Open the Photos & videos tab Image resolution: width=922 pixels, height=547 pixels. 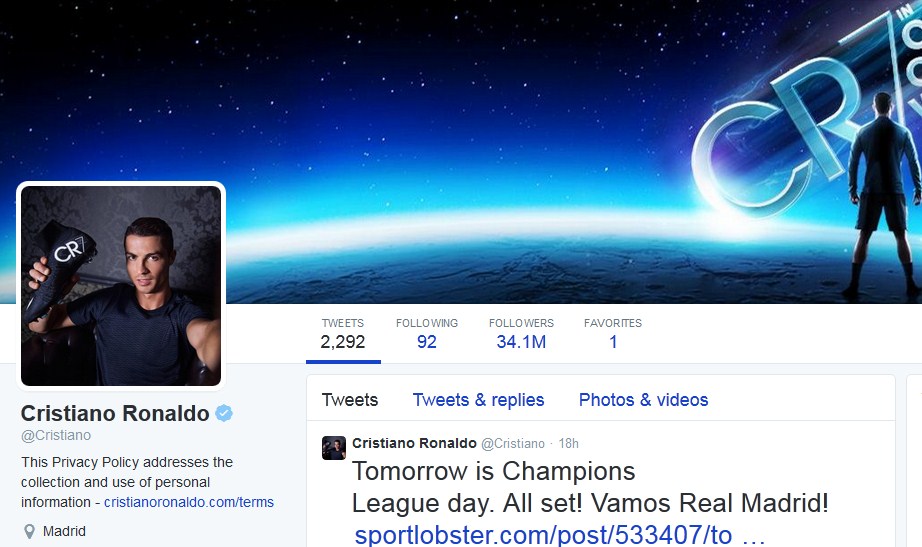tap(643, 400)
